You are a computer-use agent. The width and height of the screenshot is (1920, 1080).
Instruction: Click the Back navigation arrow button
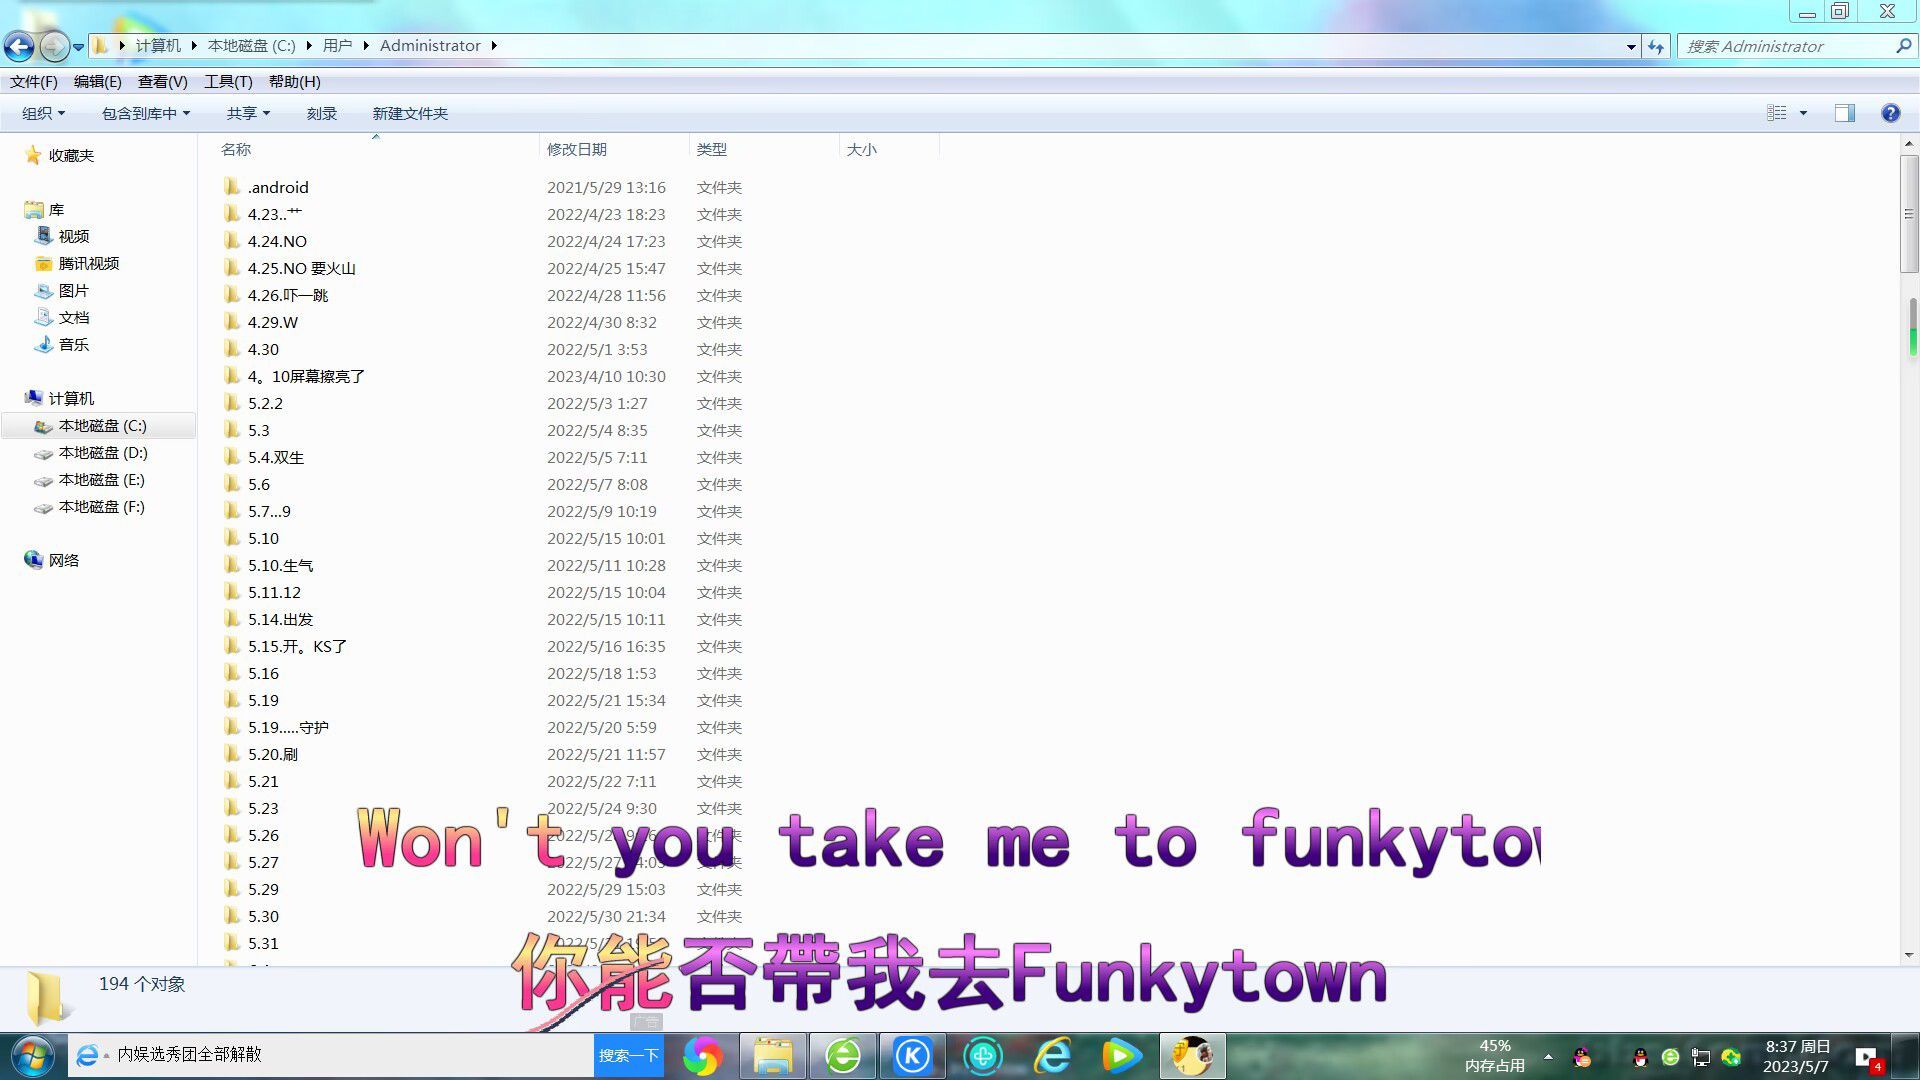point(19,46)
